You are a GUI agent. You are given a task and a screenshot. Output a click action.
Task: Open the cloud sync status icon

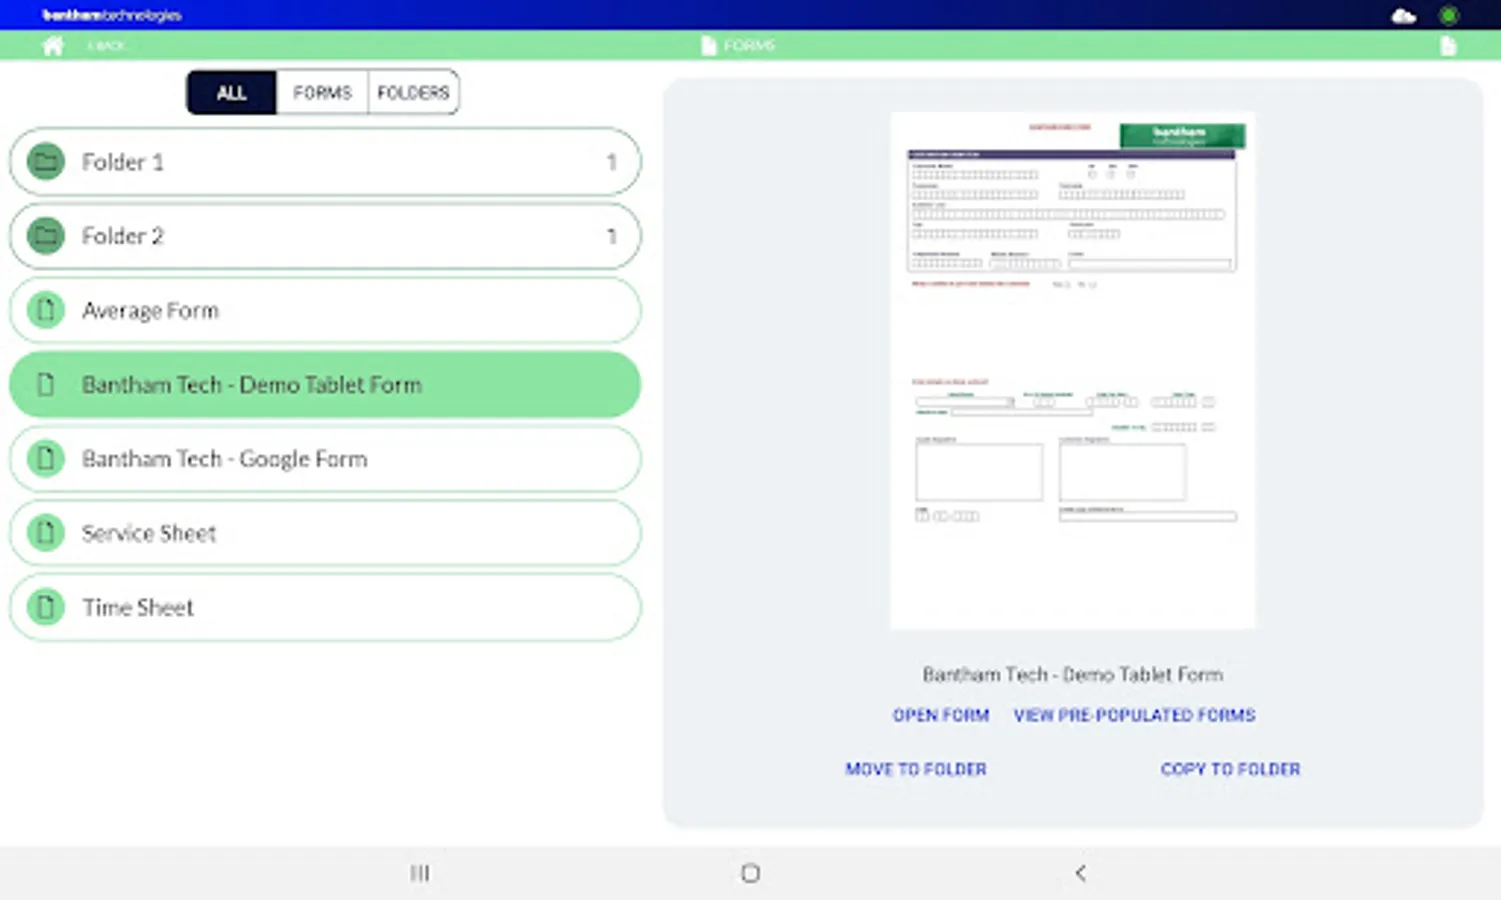(x=1404, y=15)
